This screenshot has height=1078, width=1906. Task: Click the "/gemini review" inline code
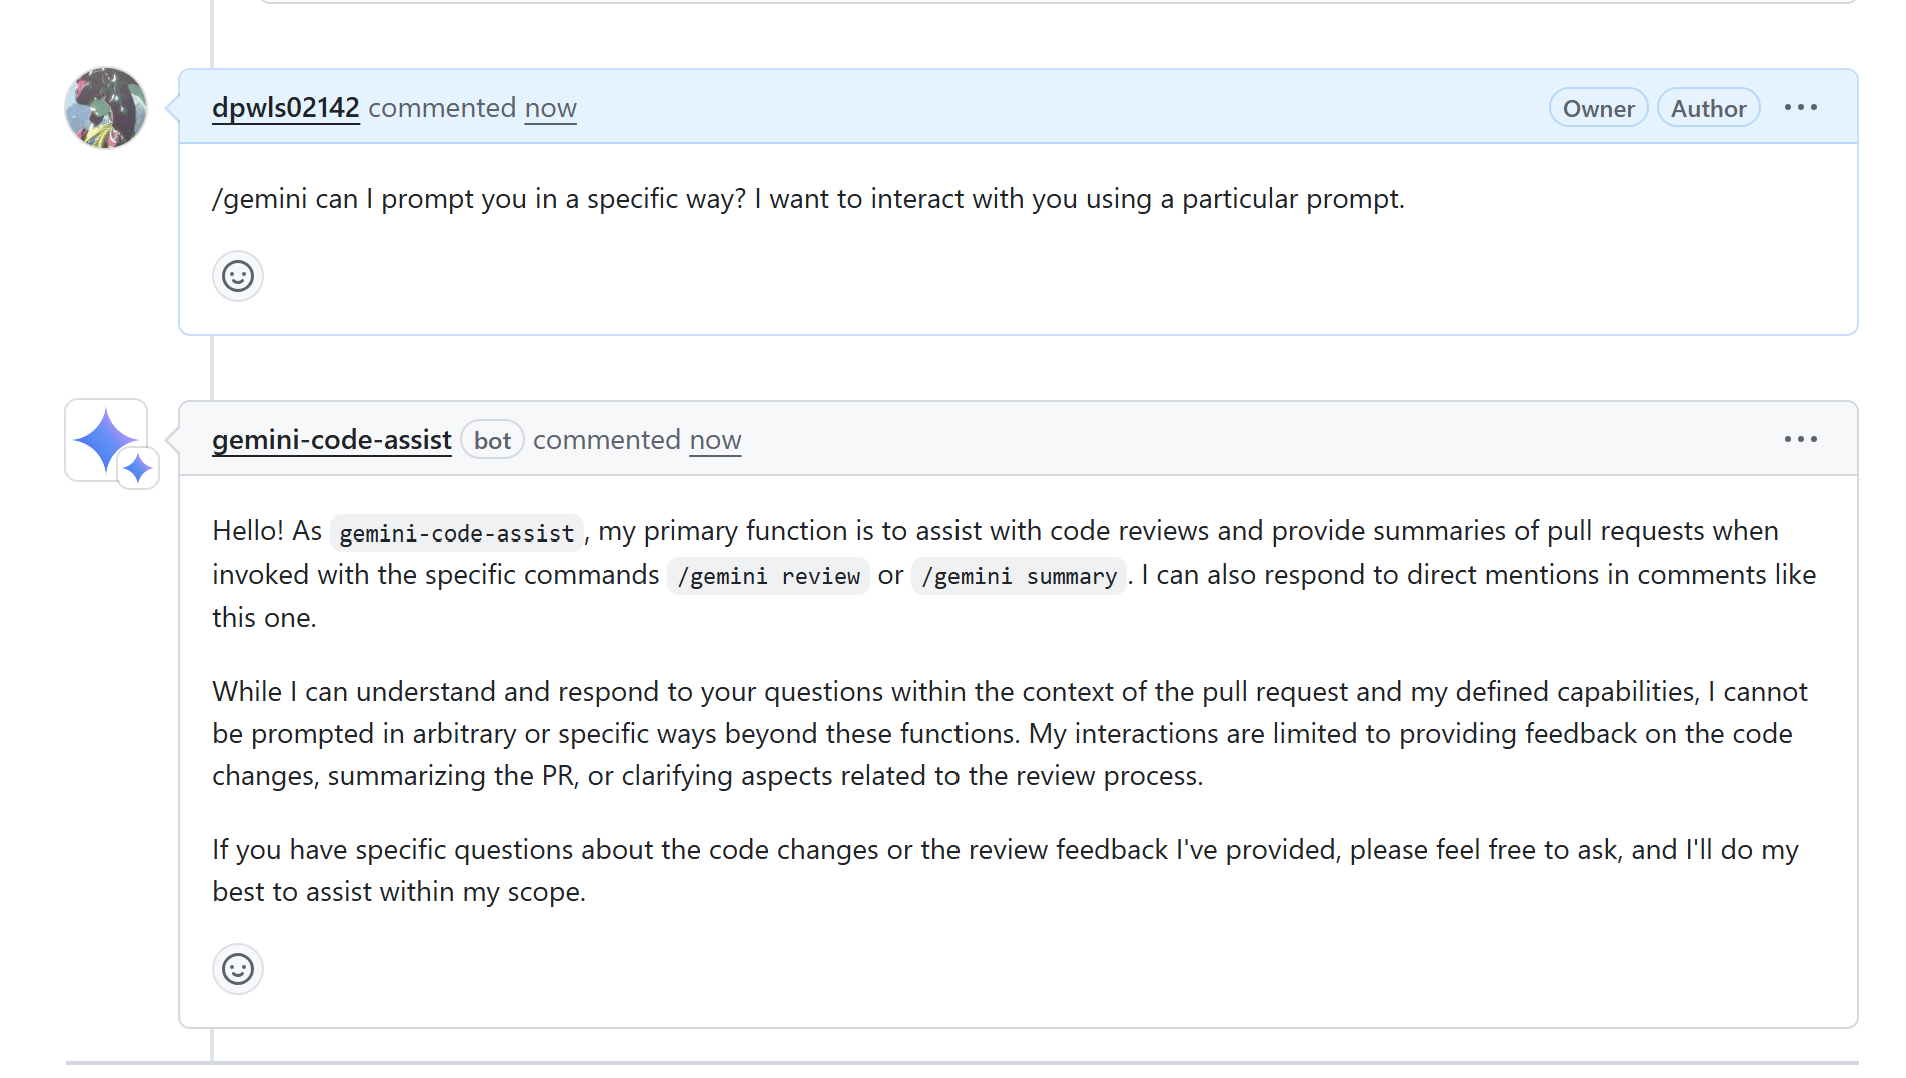pos(768,576)
